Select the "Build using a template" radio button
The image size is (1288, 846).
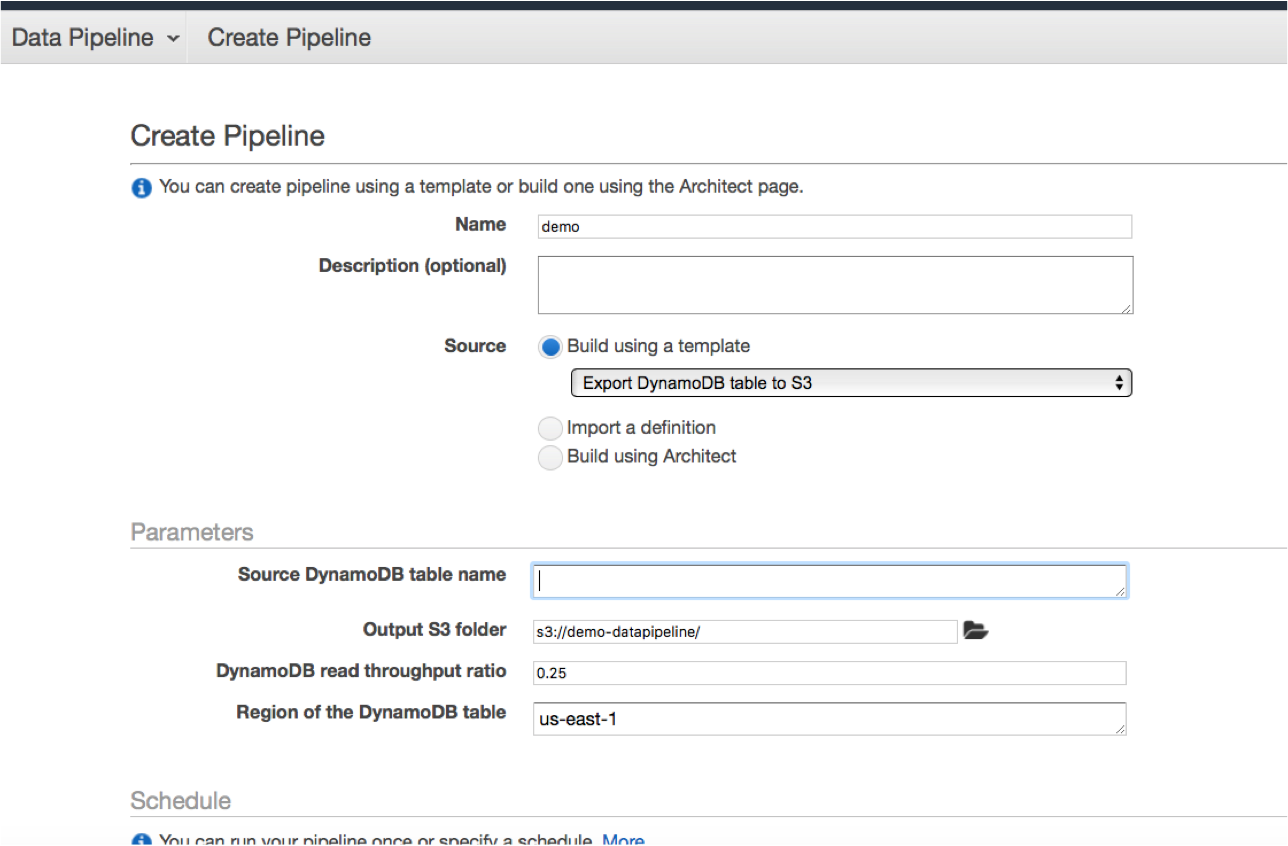pos(550,346)
